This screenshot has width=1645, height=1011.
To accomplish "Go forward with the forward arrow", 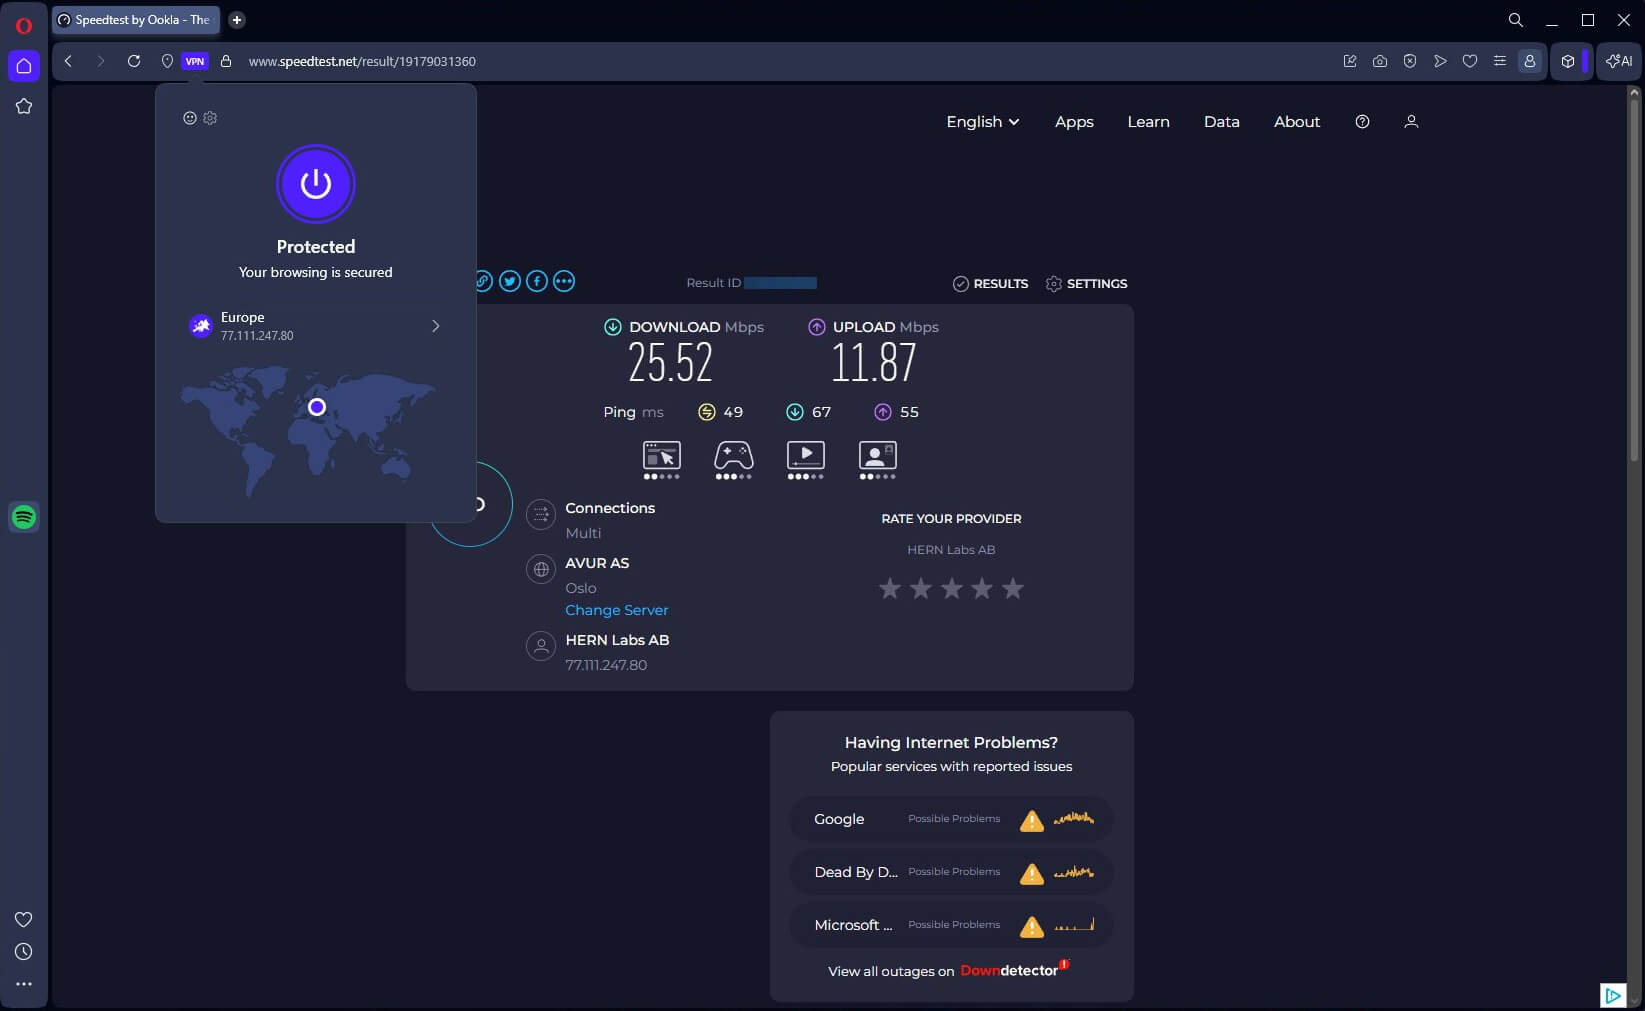I will (x=100, y=61).
